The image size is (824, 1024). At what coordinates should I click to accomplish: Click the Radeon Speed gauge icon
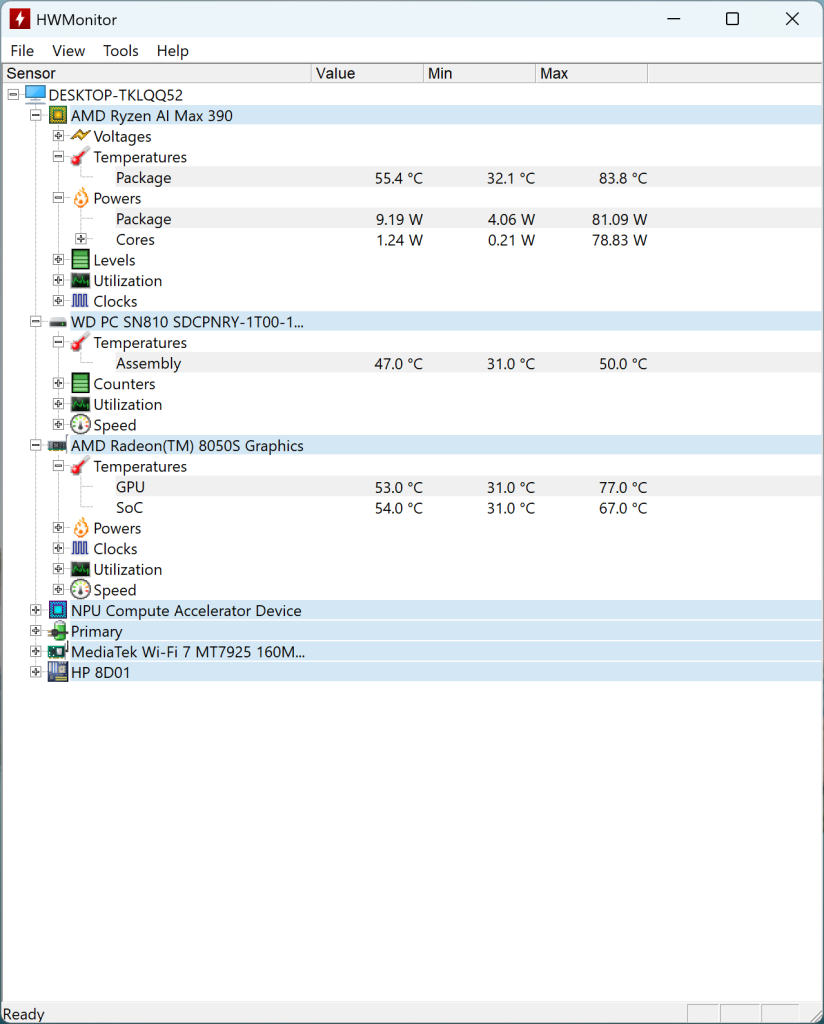tap(80, 590)
